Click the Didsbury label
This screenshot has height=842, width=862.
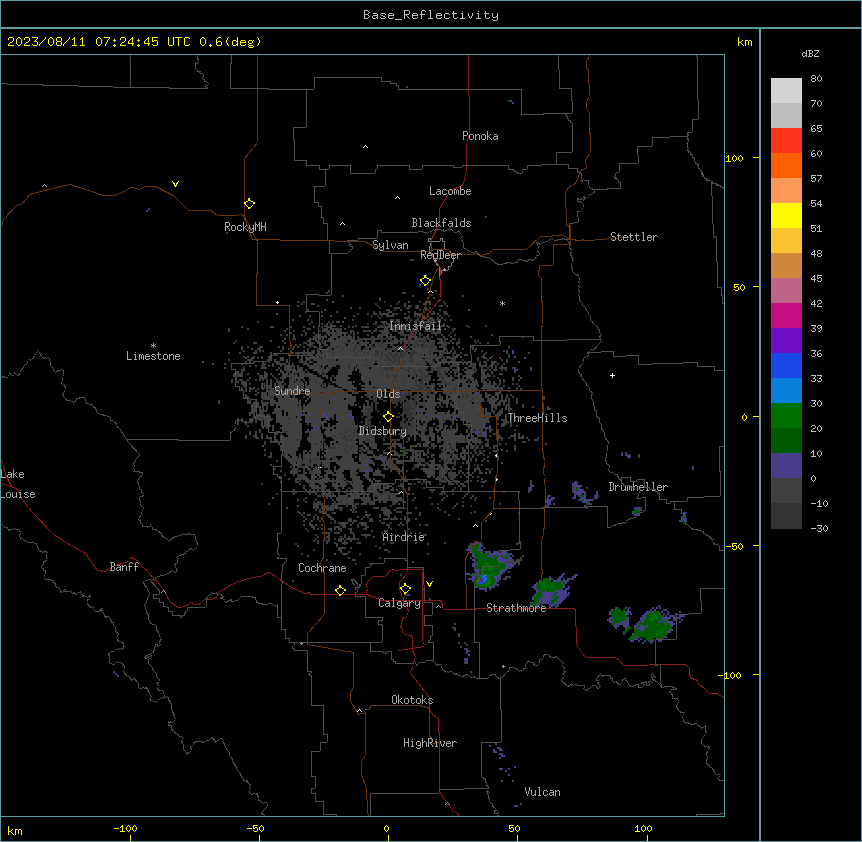[x=383, y=431]
